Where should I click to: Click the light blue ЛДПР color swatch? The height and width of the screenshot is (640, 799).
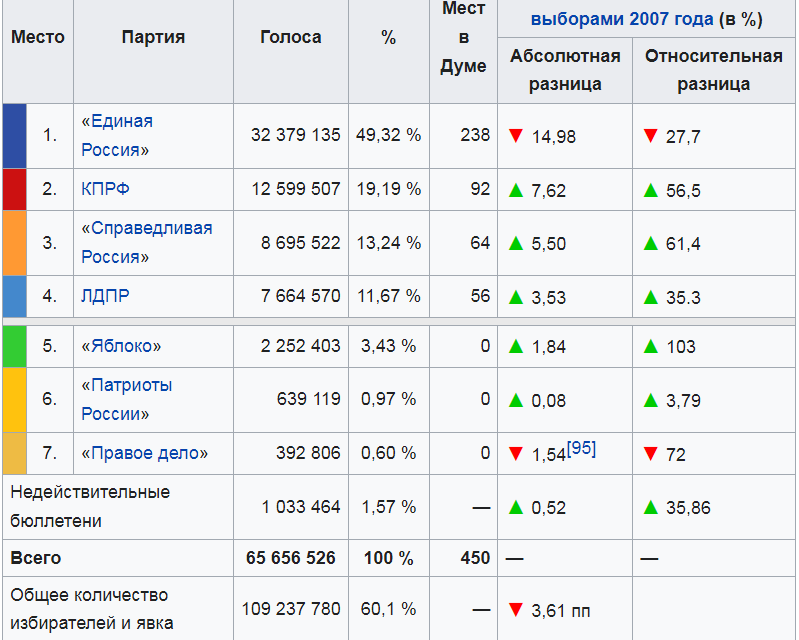pyautogui.click(x=14, y=297)
